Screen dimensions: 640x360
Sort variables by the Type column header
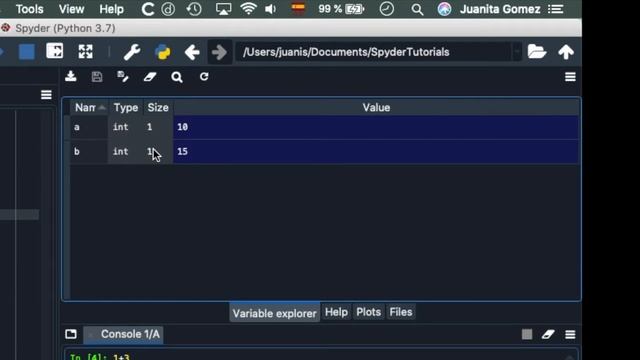(126, 108)
